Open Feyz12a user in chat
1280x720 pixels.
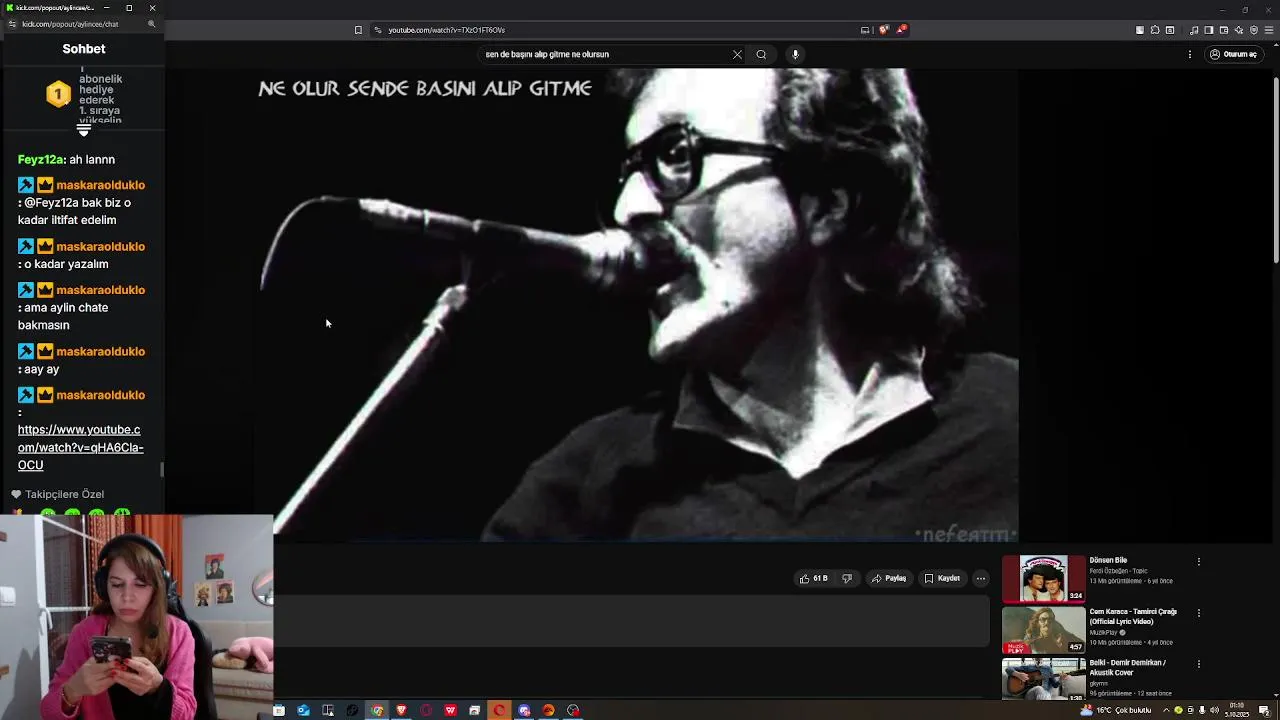click(41, 159)
